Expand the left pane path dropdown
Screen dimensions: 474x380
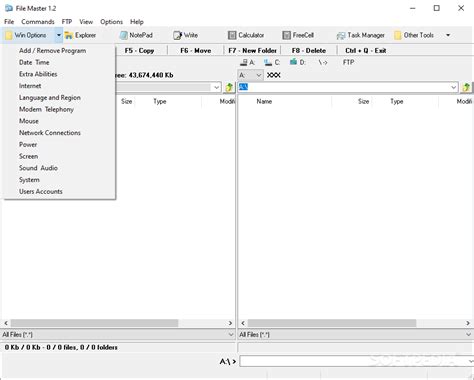coord(217,87)
